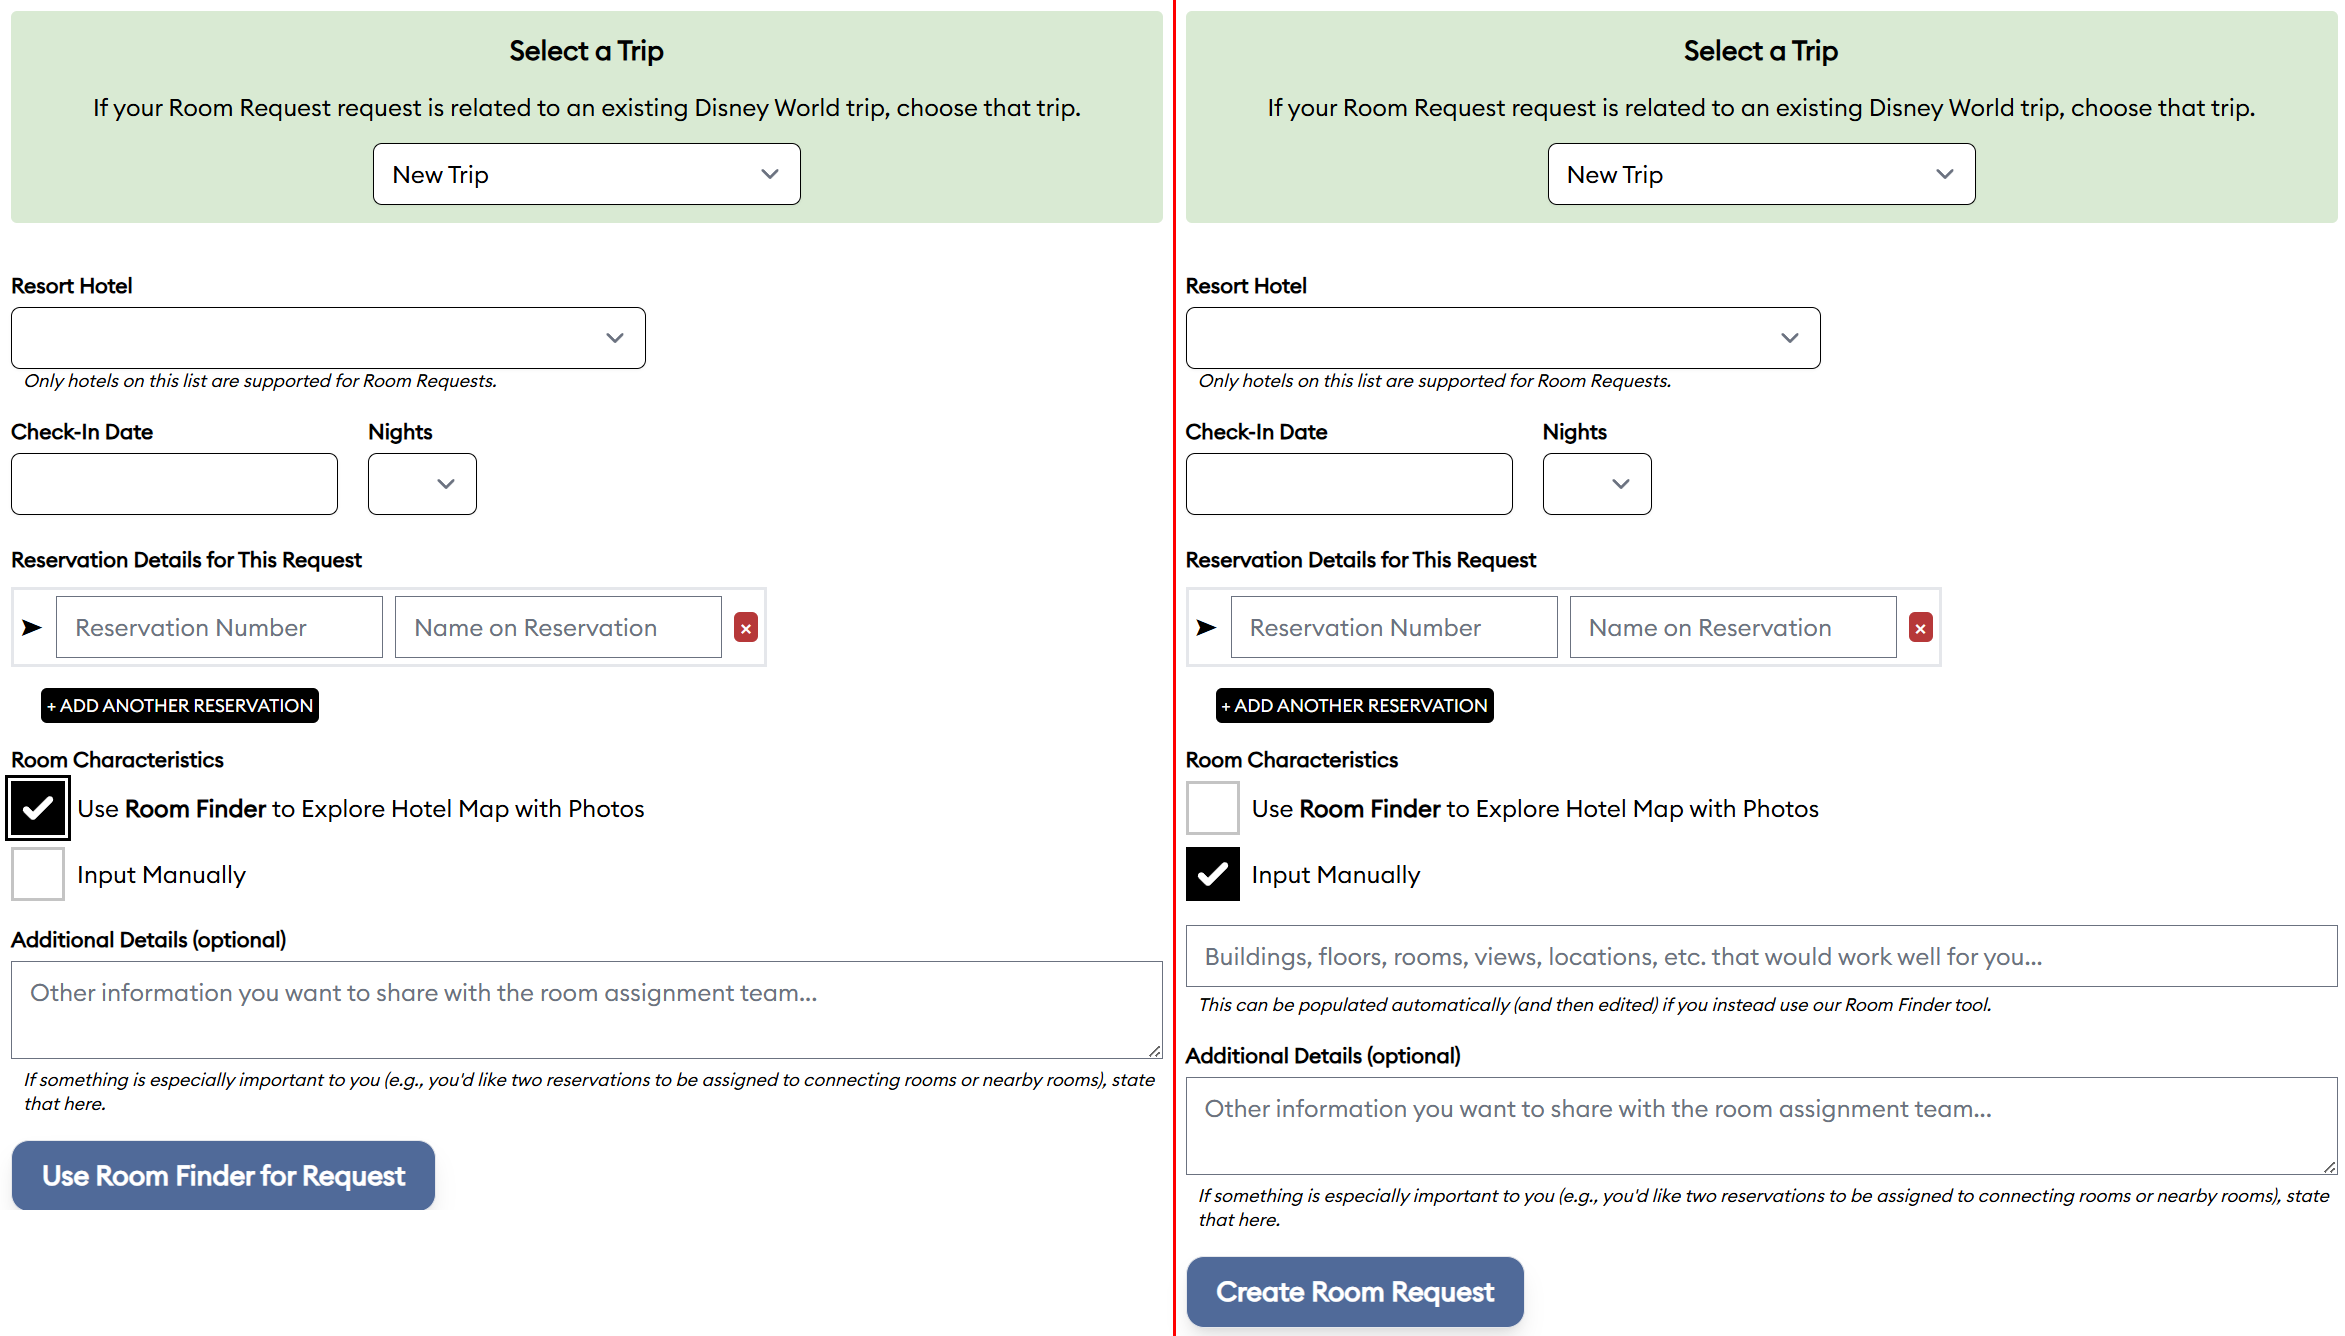Image resolution: width=2345 pixels, height=1336 pixels.
Task: Click red remove reservation icon in right form
Action: click(1920, 627)
